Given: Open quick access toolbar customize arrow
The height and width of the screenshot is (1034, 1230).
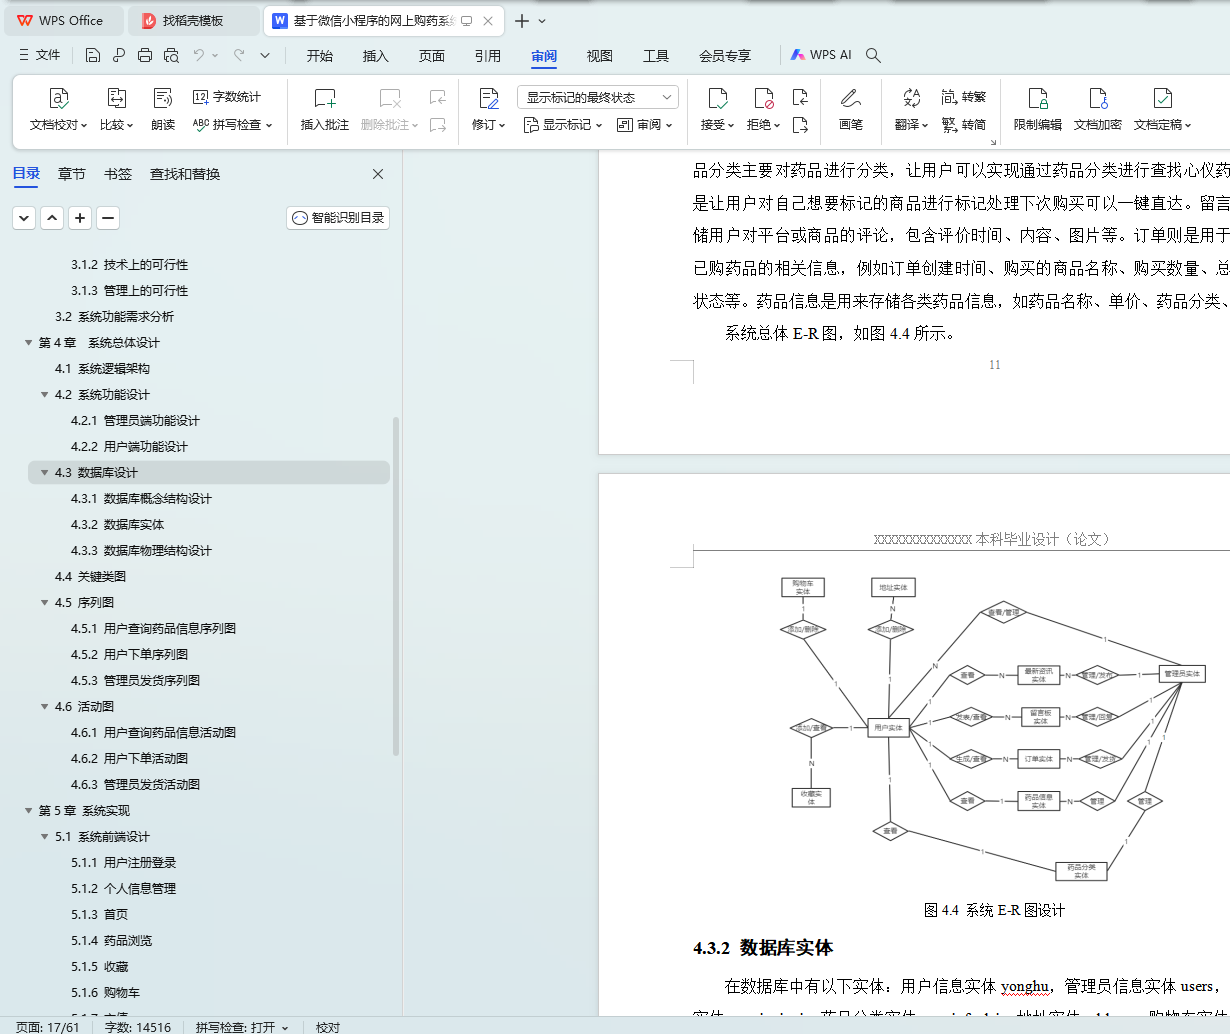Looking at the screenshot, I should 265,55.
